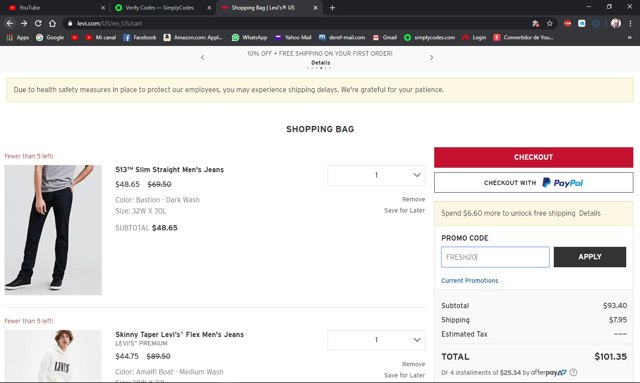Bookmark this page with the star
Image resolution: width=640 pixels, height=383 pixels.
[x=550, y=23]
